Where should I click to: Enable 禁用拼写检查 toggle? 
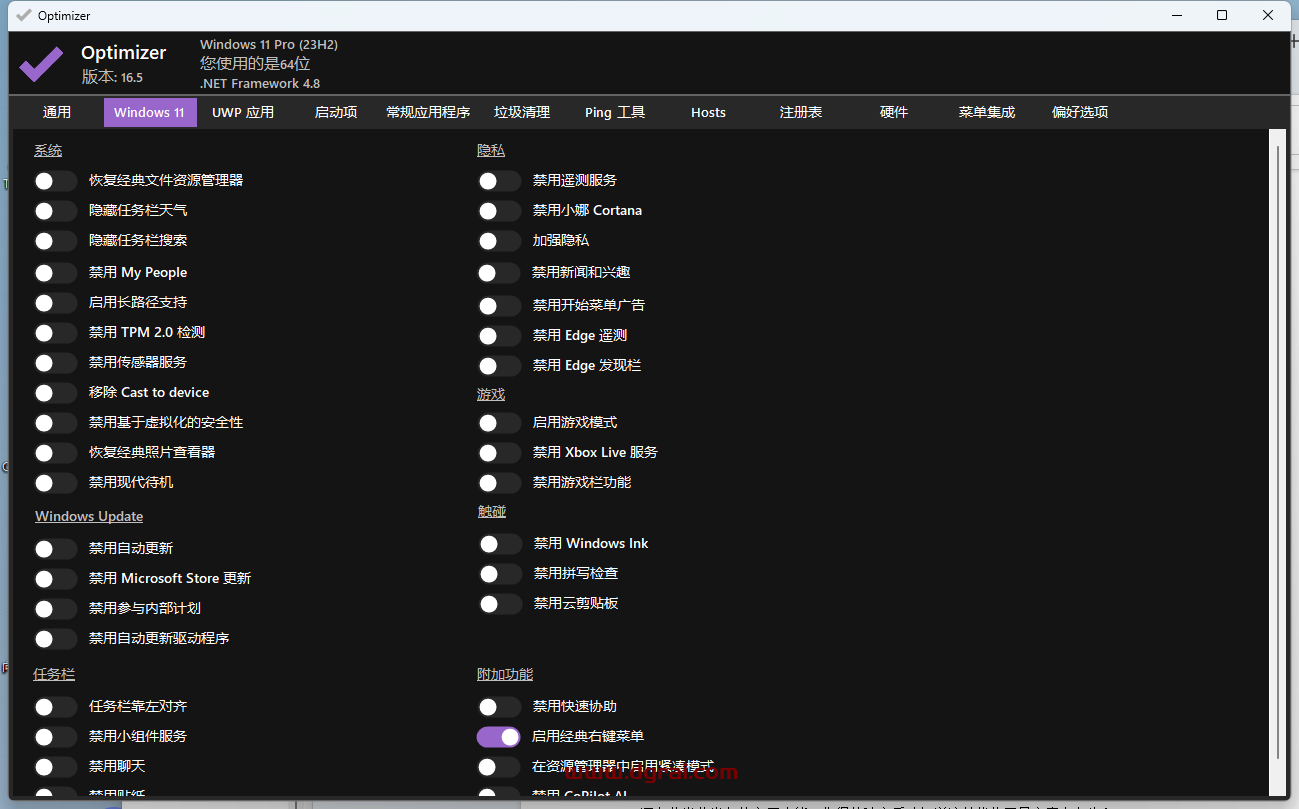500,574
